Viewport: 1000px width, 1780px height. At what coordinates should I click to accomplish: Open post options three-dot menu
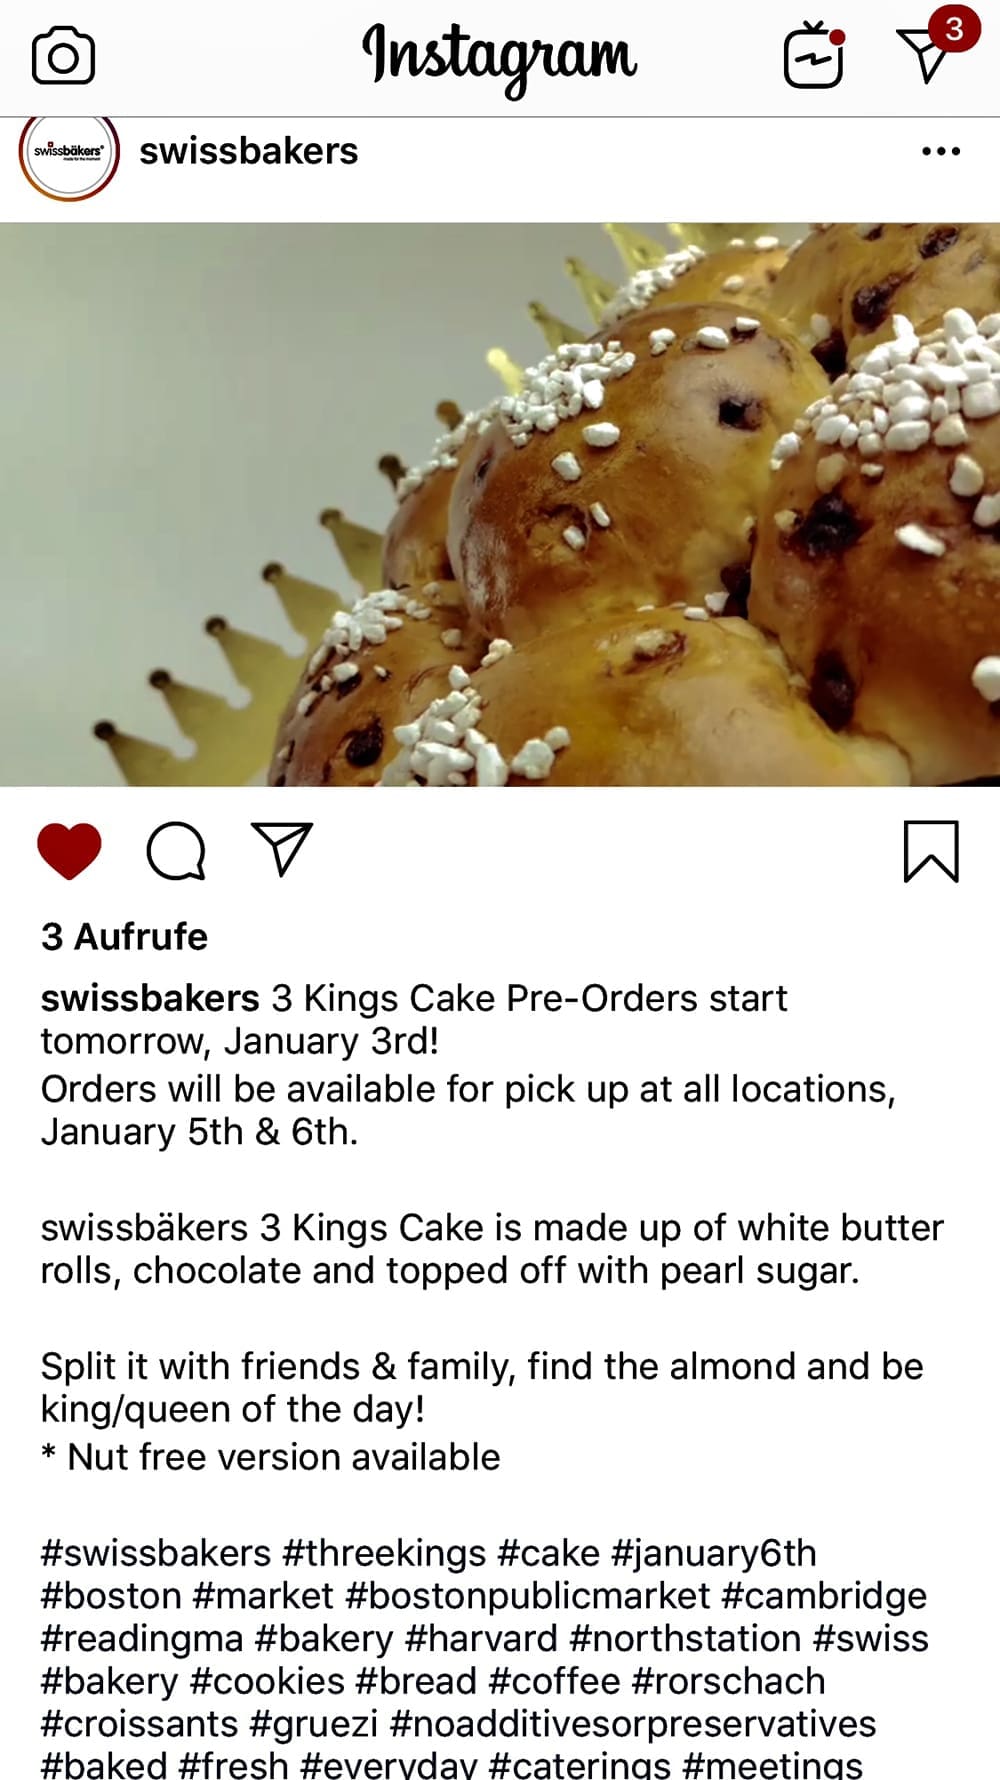(940, 152)
